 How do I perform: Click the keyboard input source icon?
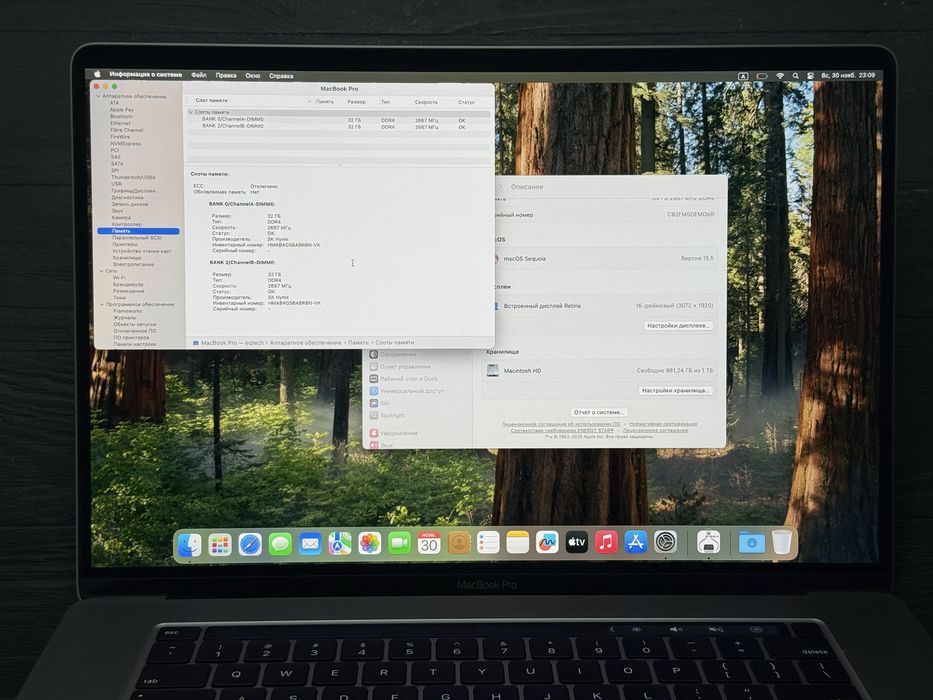click(743, 76)
